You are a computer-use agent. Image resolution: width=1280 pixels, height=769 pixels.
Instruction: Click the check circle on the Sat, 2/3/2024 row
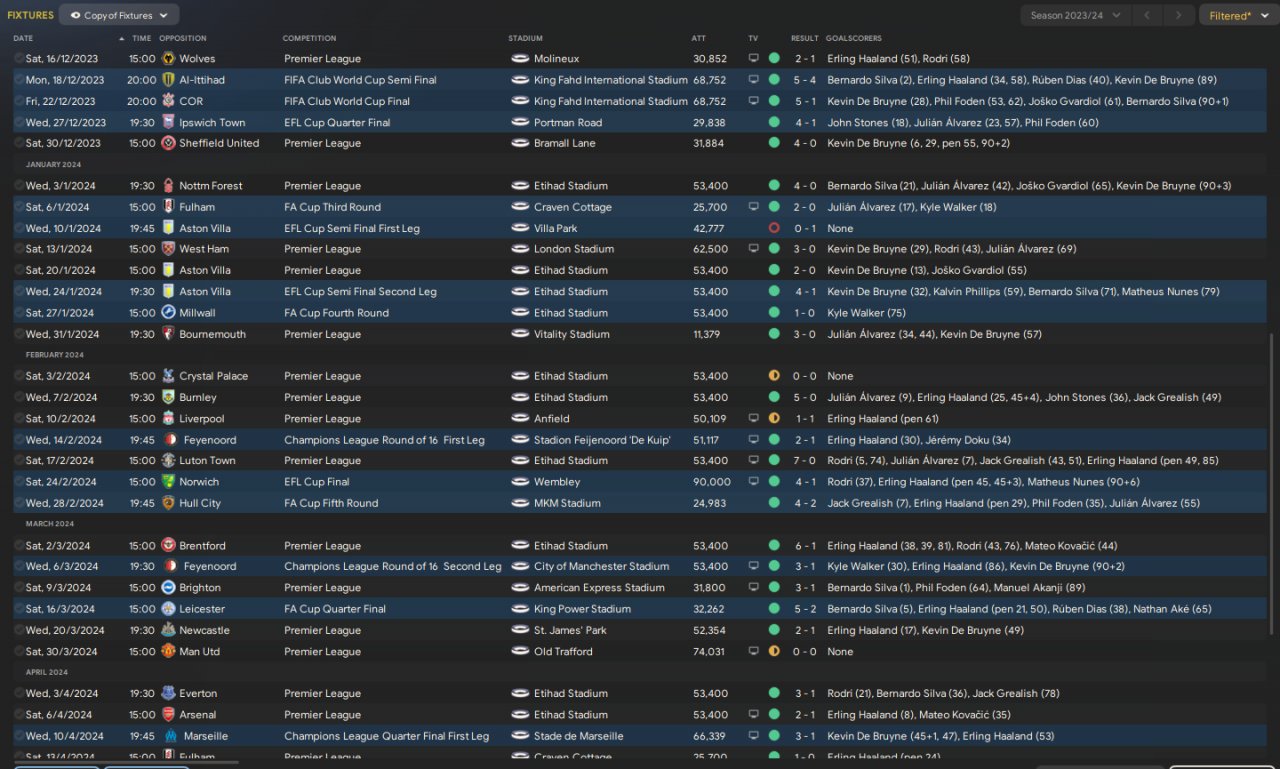click(19, 546)
